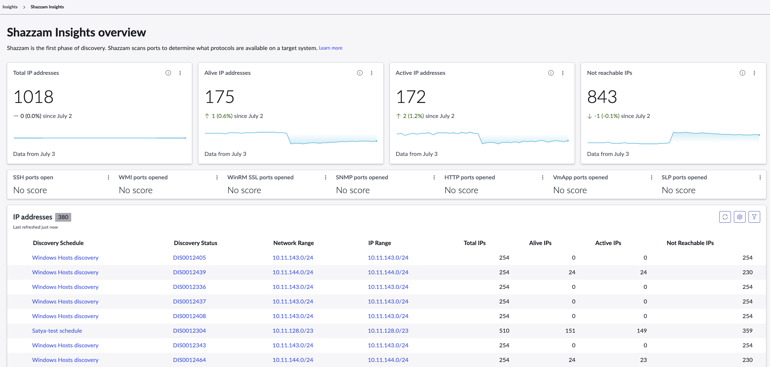Open Satya-test schedule link
The image size is (770, 367).
pos(57,331)
